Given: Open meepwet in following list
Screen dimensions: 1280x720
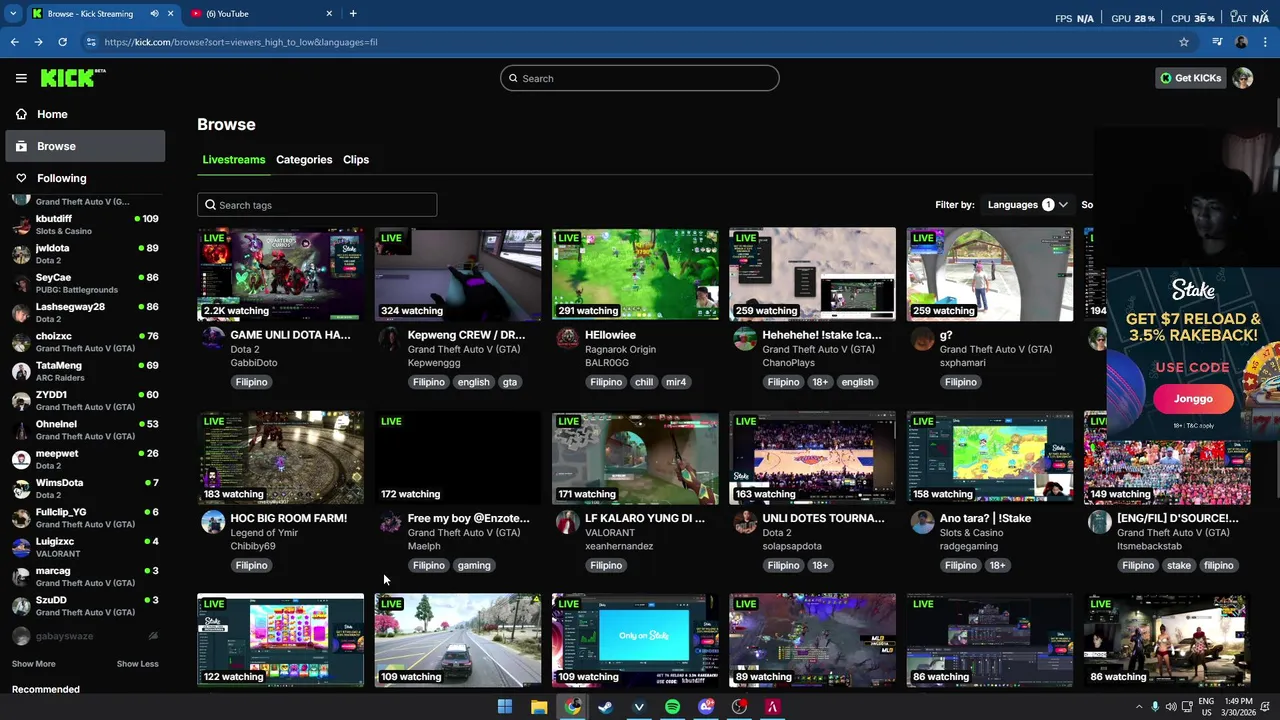Looking at the screenshot, I should (85, 459).
